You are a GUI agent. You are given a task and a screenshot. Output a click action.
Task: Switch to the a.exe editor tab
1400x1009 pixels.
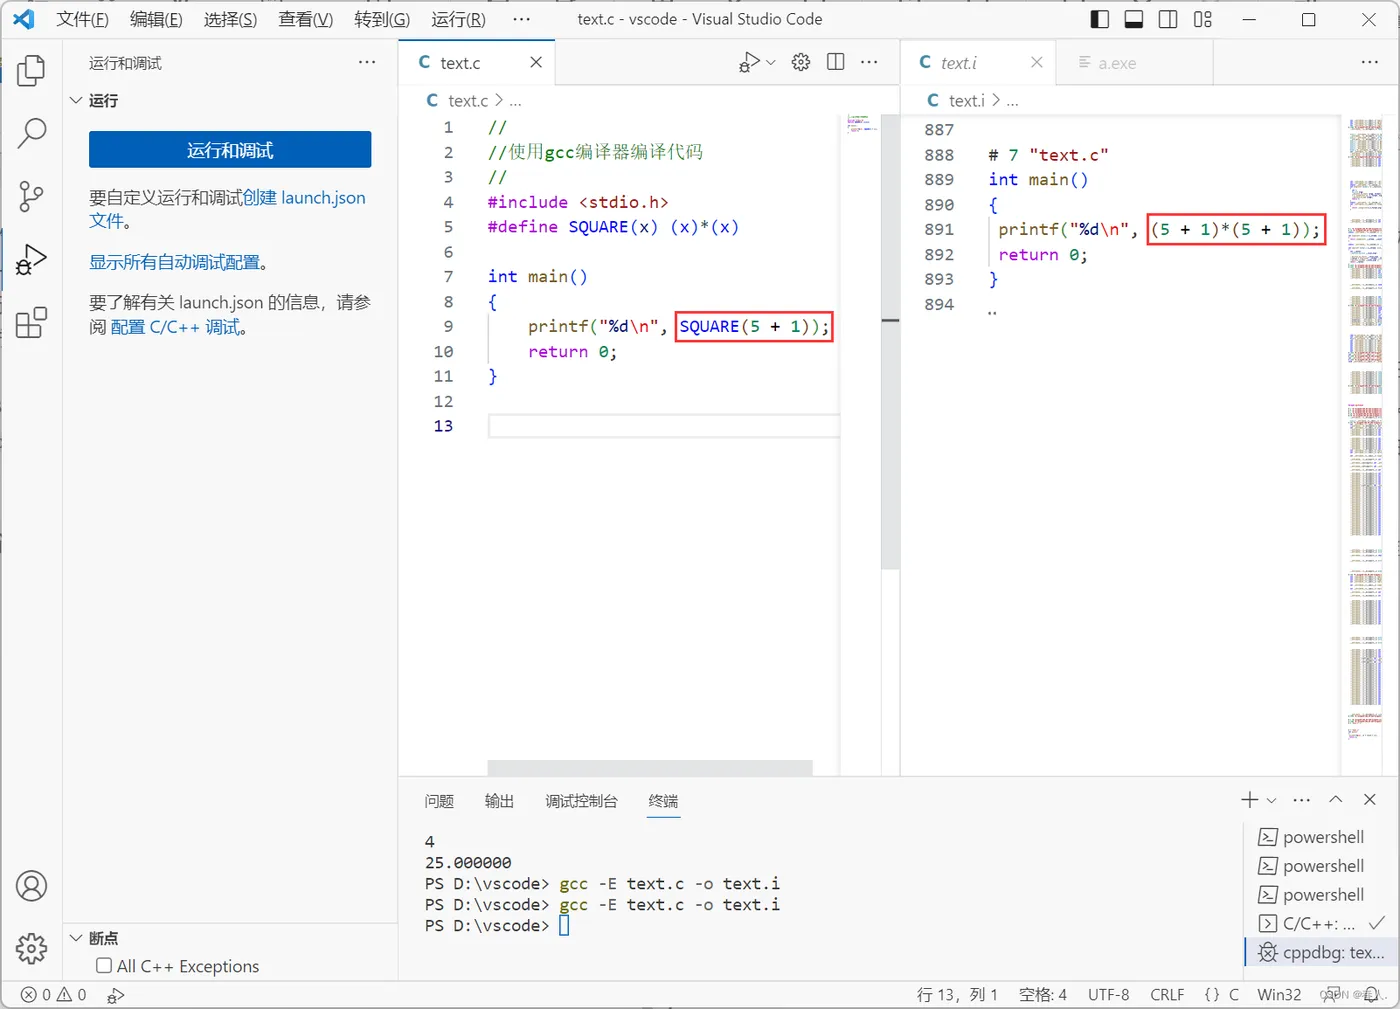pos(1134,62)
